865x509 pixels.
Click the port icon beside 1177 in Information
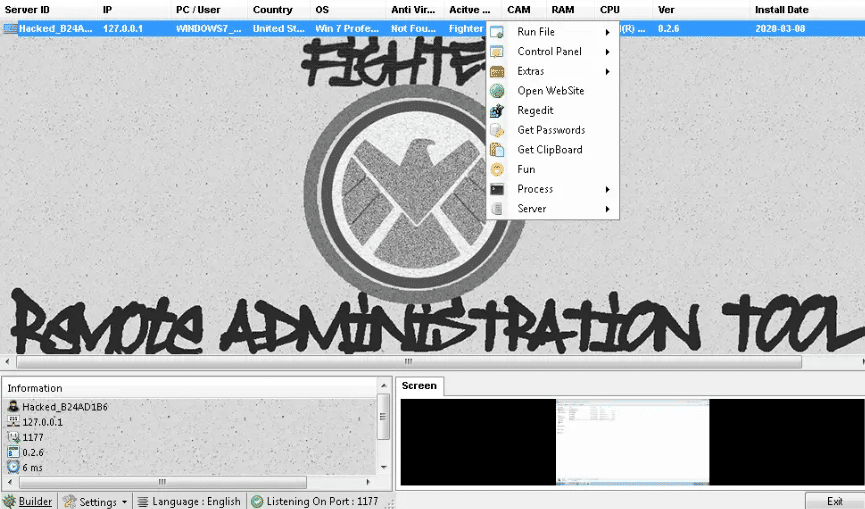tap(13, 437)
